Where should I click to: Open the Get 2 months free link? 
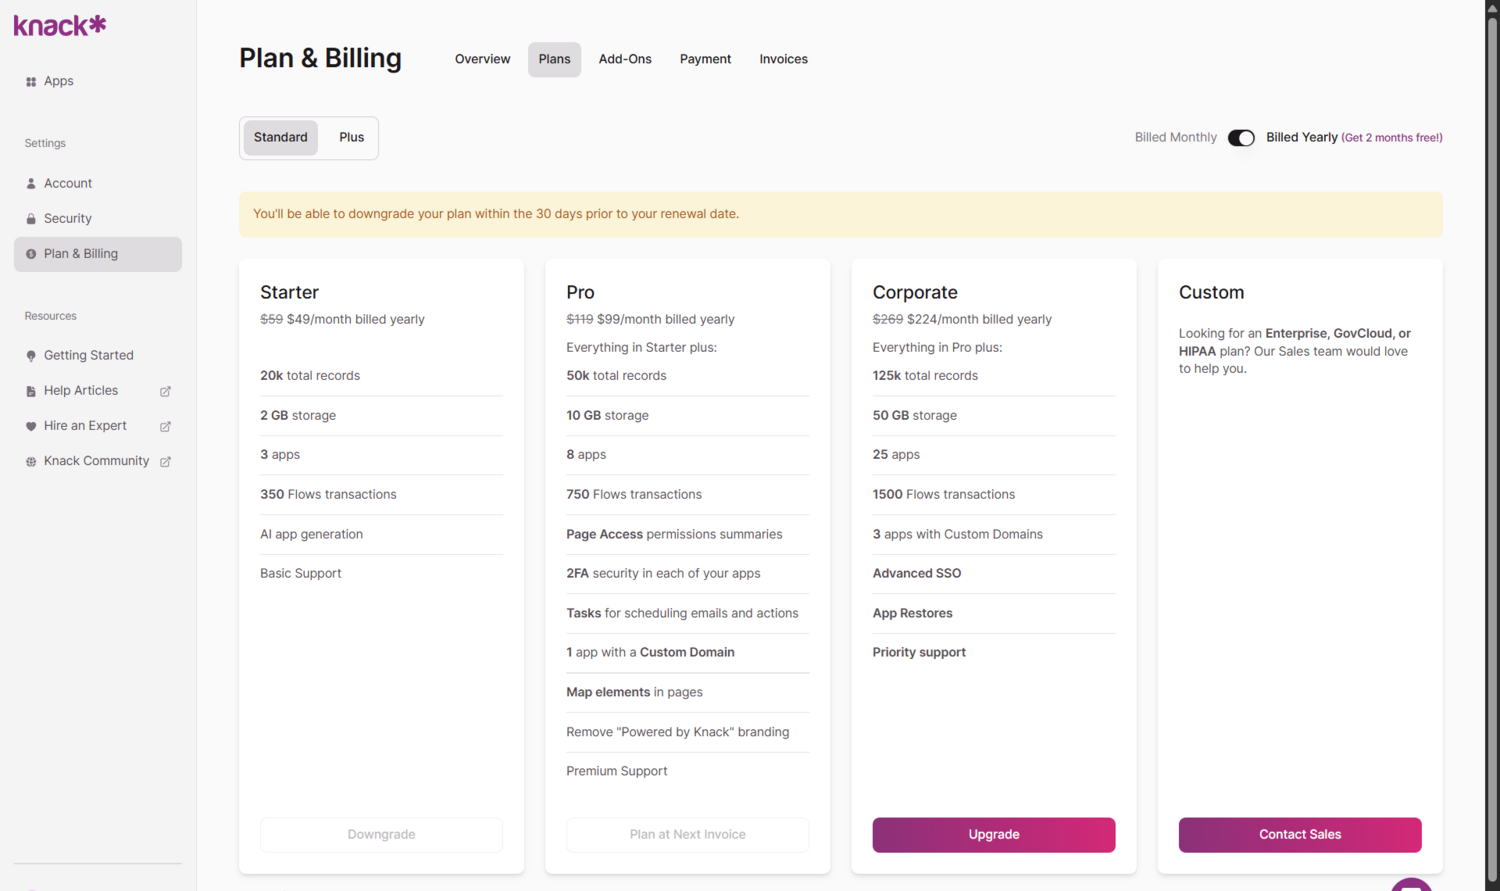pyautogui.click(x=1392, y=137)
